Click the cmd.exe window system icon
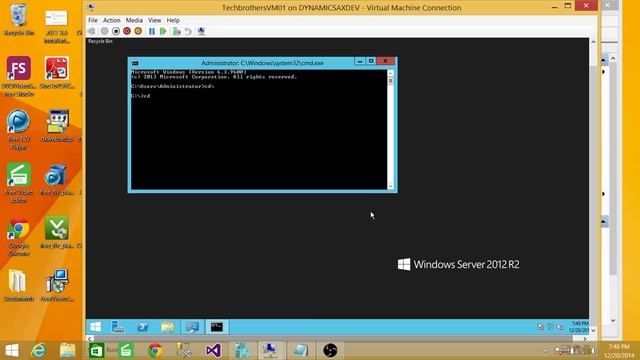The image size is (640, 360). (135, 63)
